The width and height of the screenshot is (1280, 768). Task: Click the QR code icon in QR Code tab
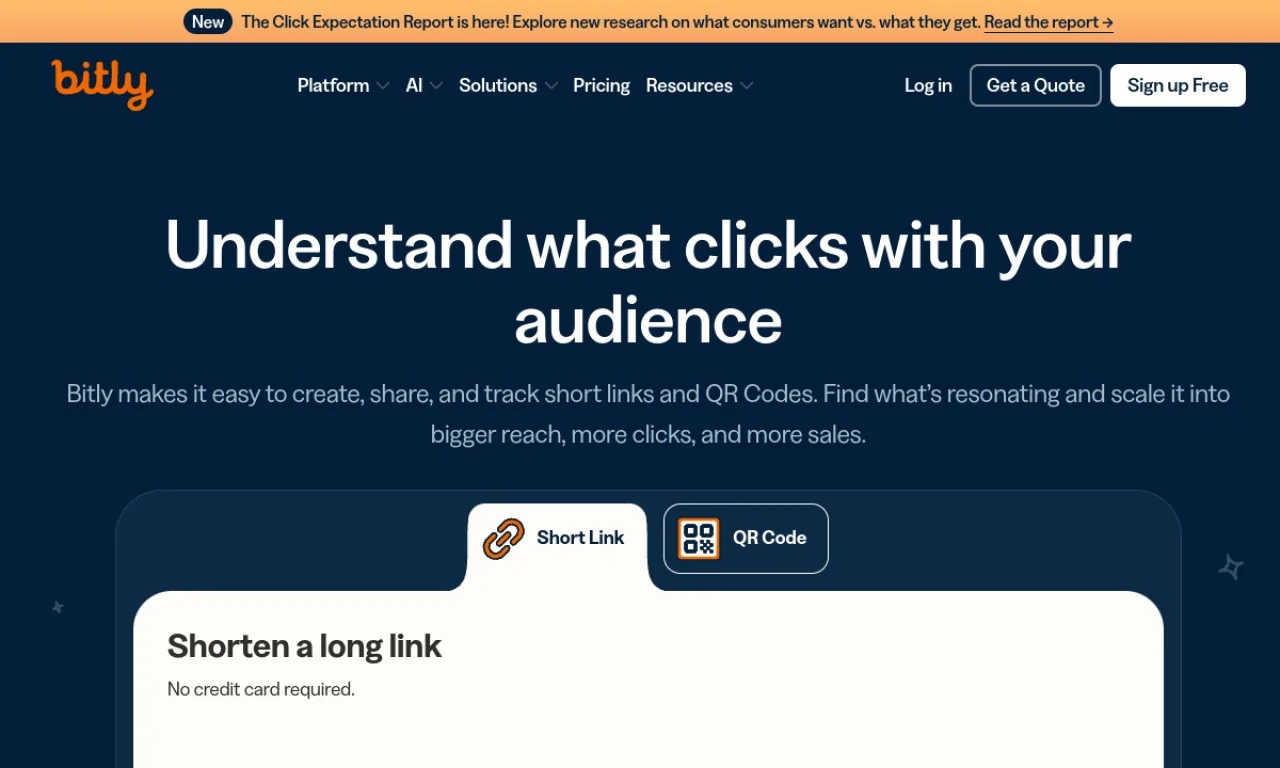pyautogui.click(x=698, y=538)
